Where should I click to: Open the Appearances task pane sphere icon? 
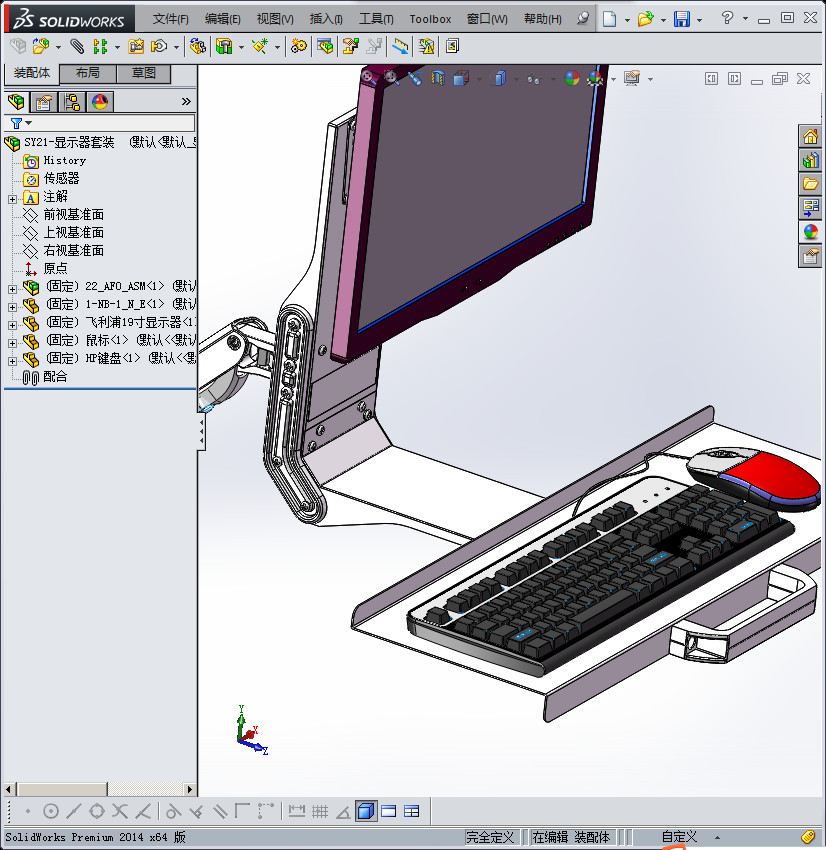810,232
